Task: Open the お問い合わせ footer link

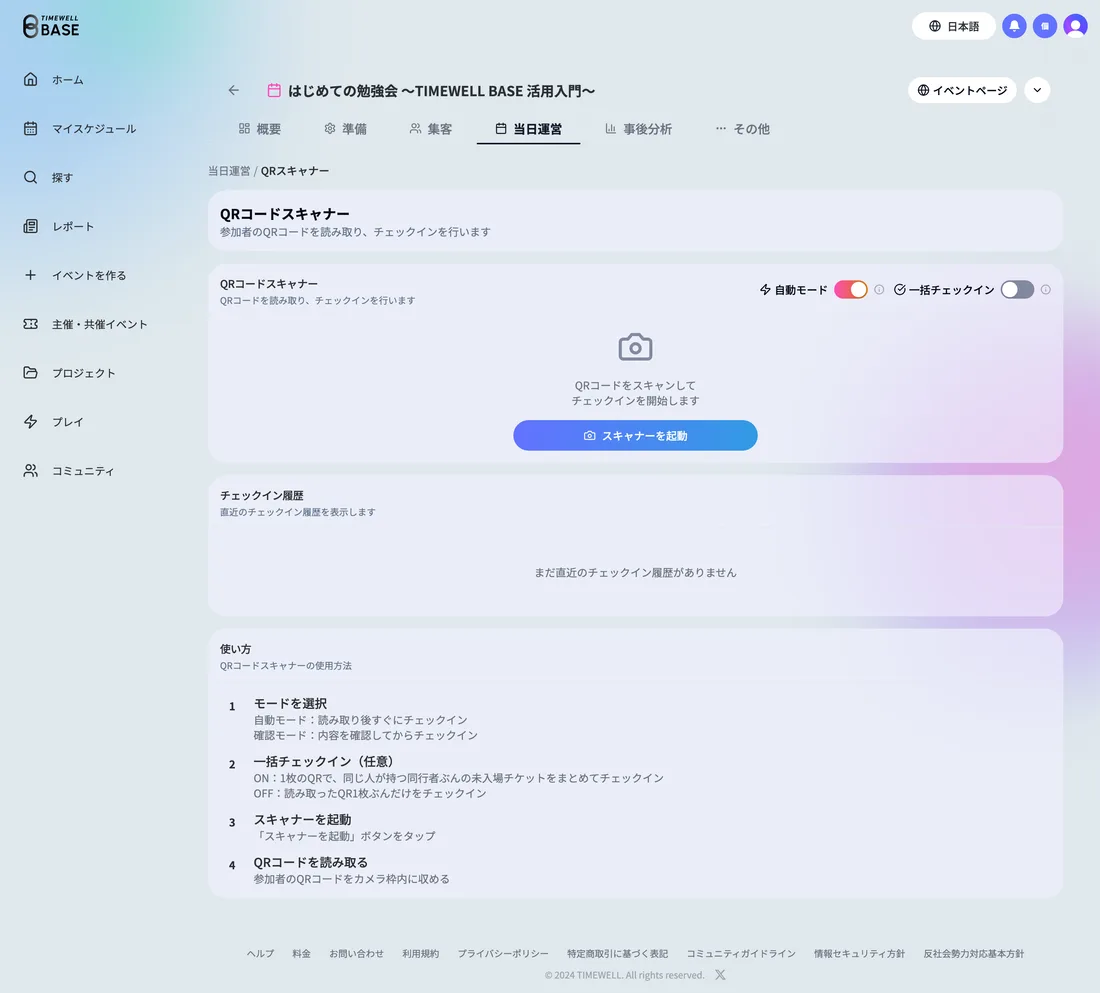Action: 356,953
